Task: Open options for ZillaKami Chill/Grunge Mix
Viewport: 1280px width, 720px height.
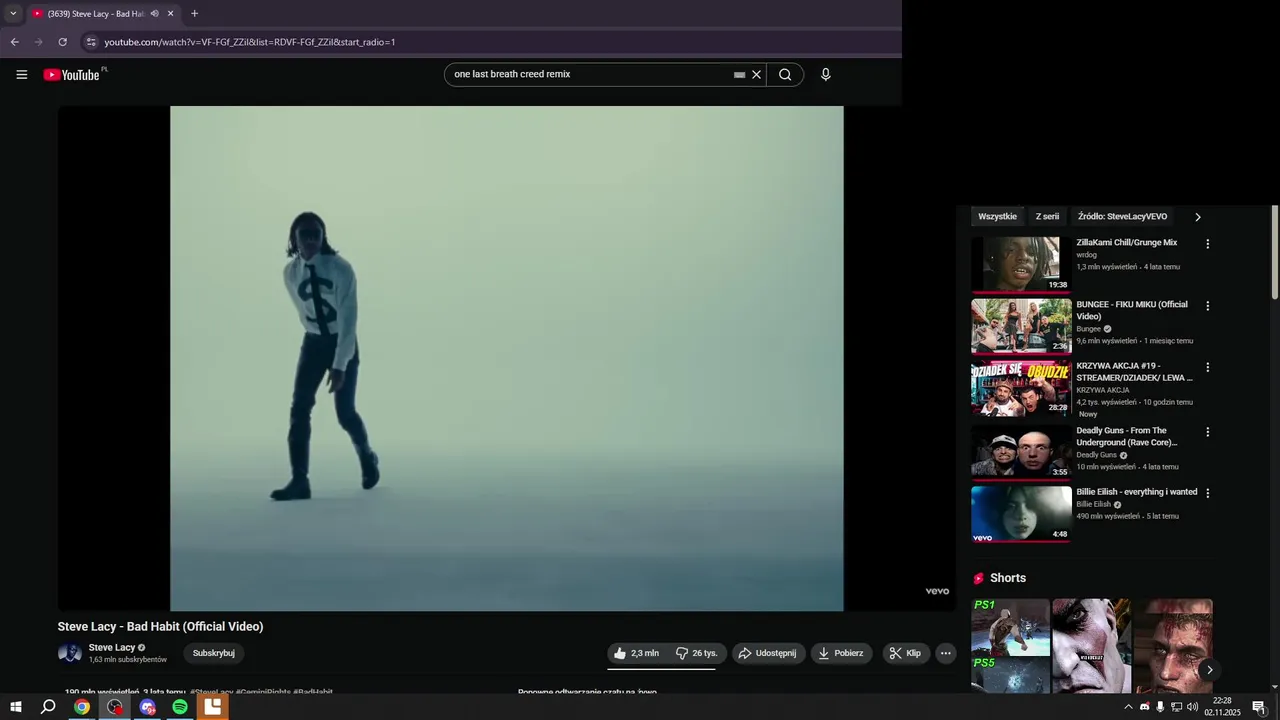Action: point(1207,244)
